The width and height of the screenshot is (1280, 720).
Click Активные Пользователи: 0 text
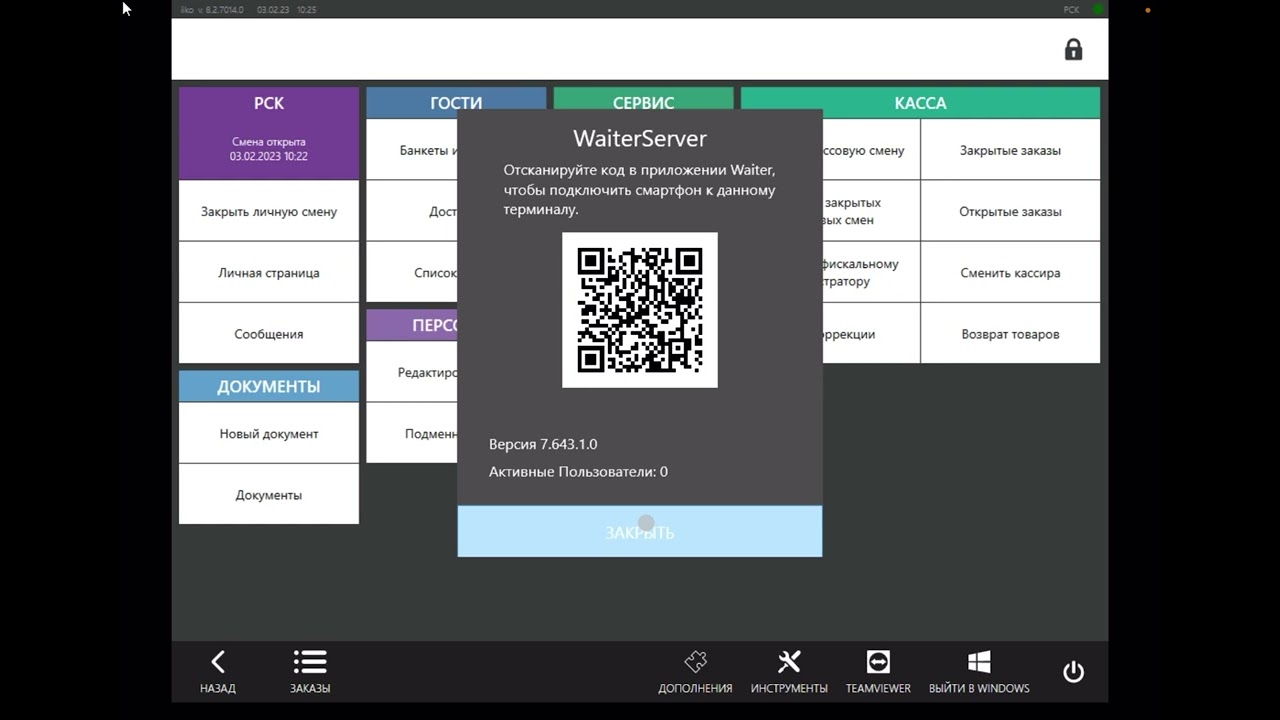(x=578, y=471)
